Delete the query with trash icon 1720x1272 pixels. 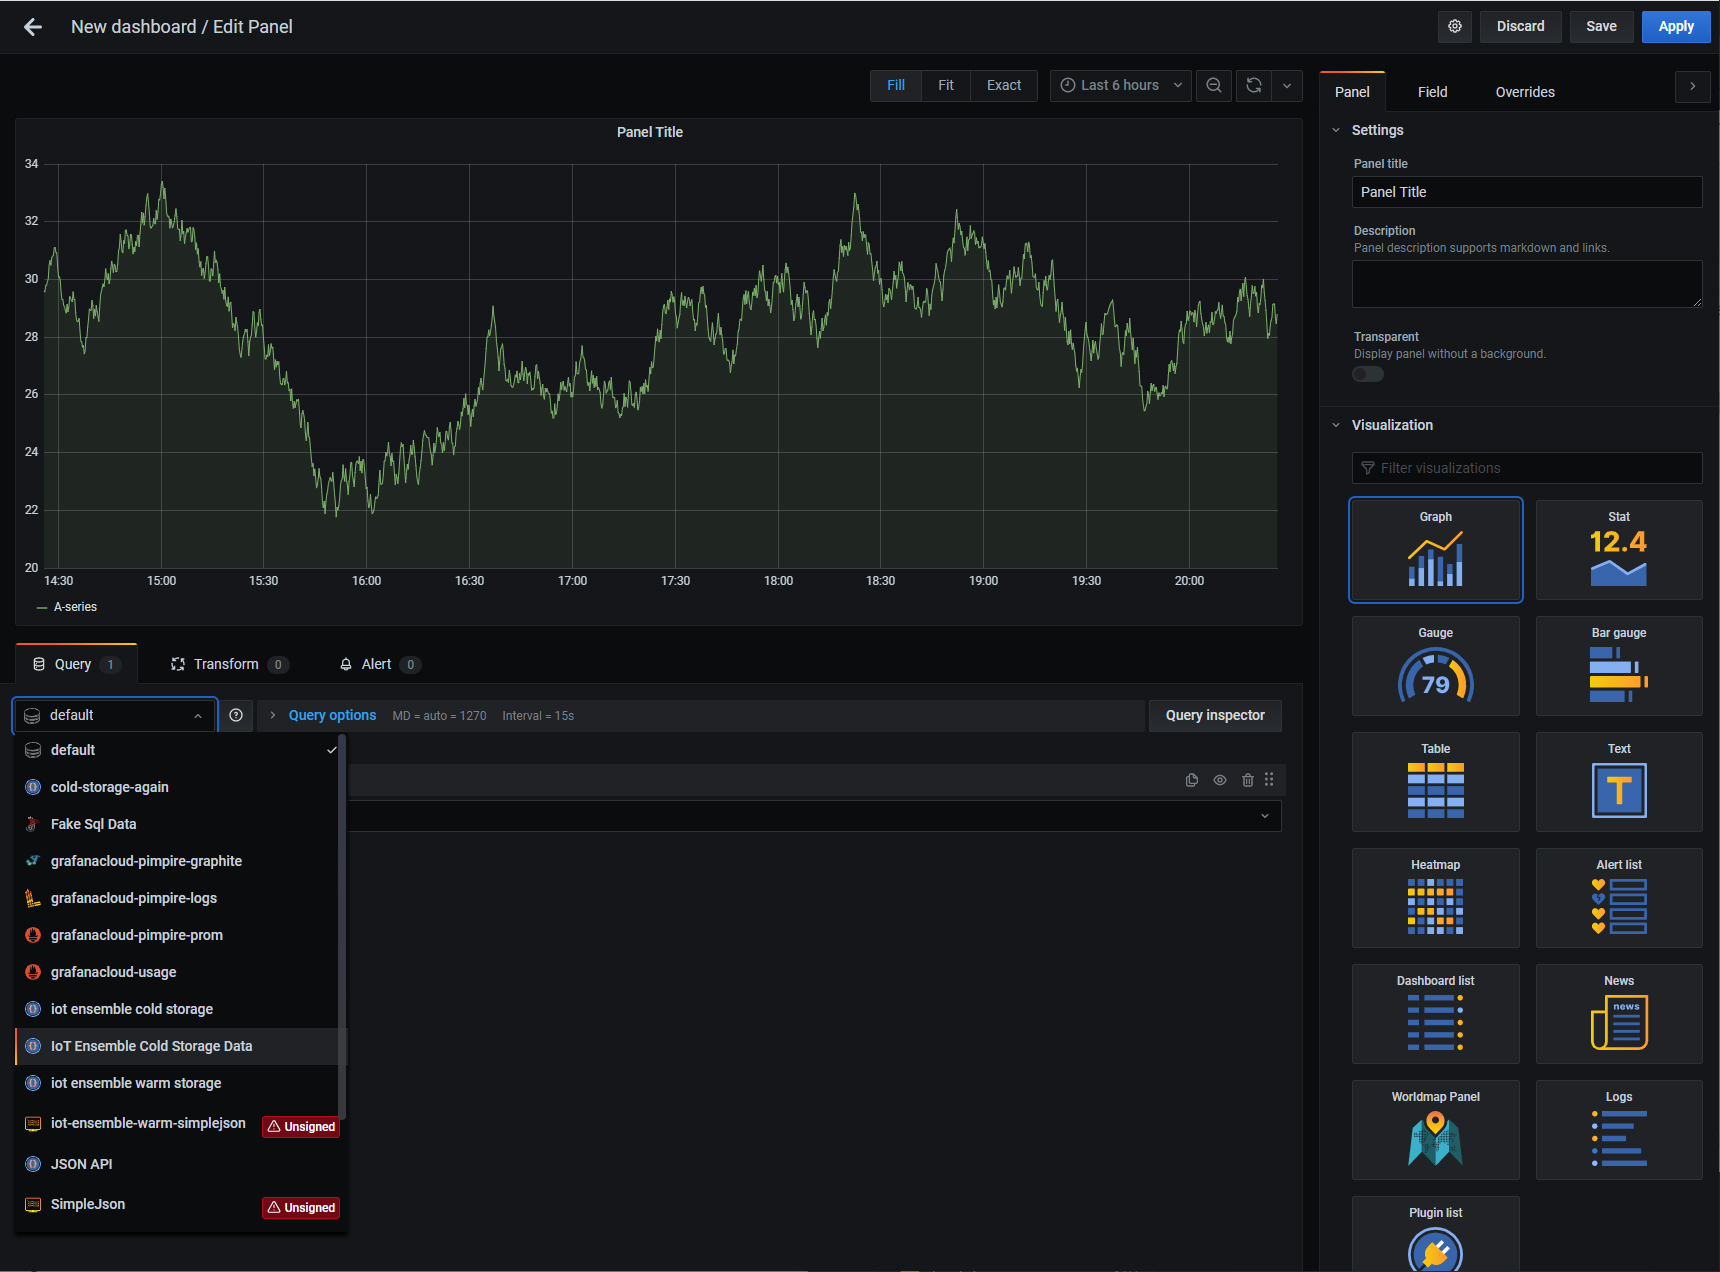[1248, 780]
